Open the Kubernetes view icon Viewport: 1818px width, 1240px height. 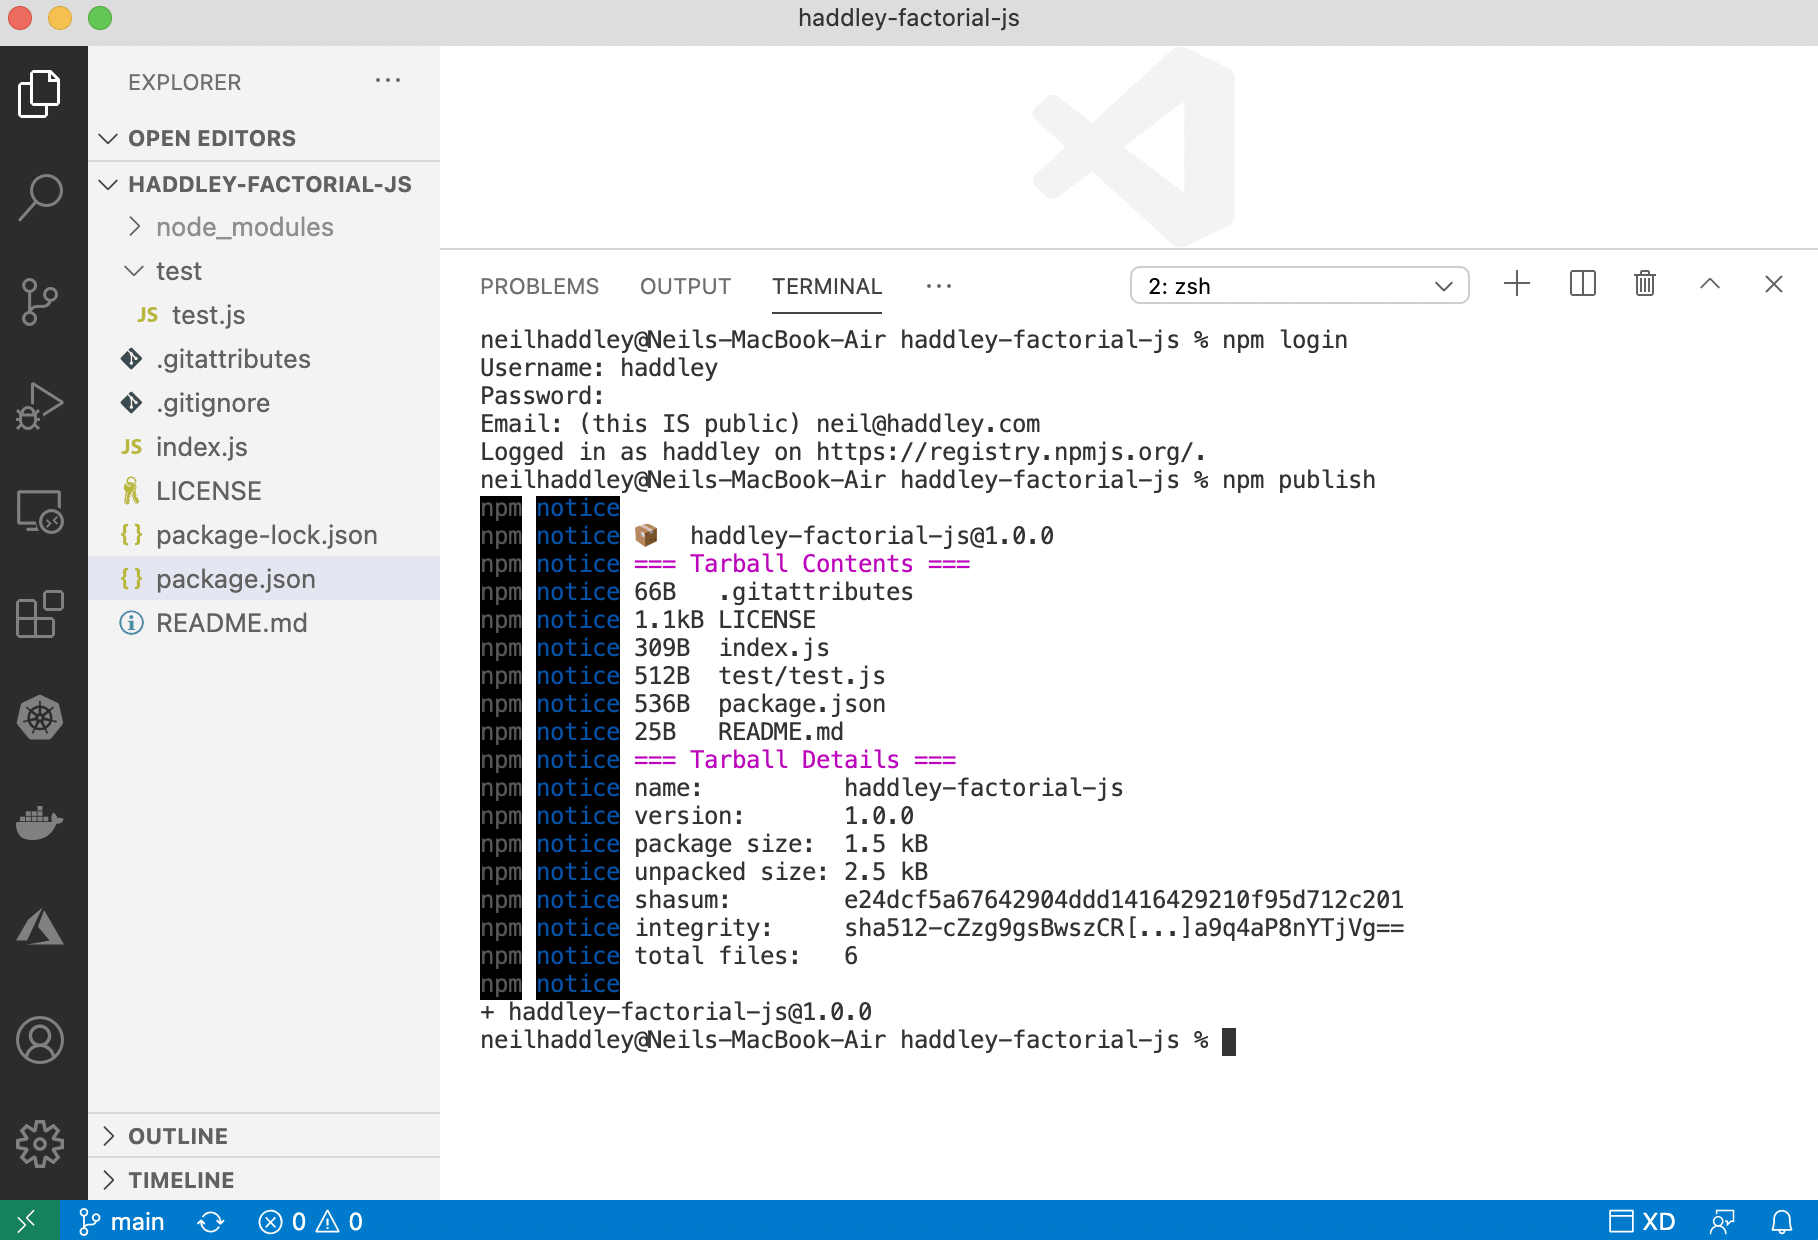click(x=40, y=718)
